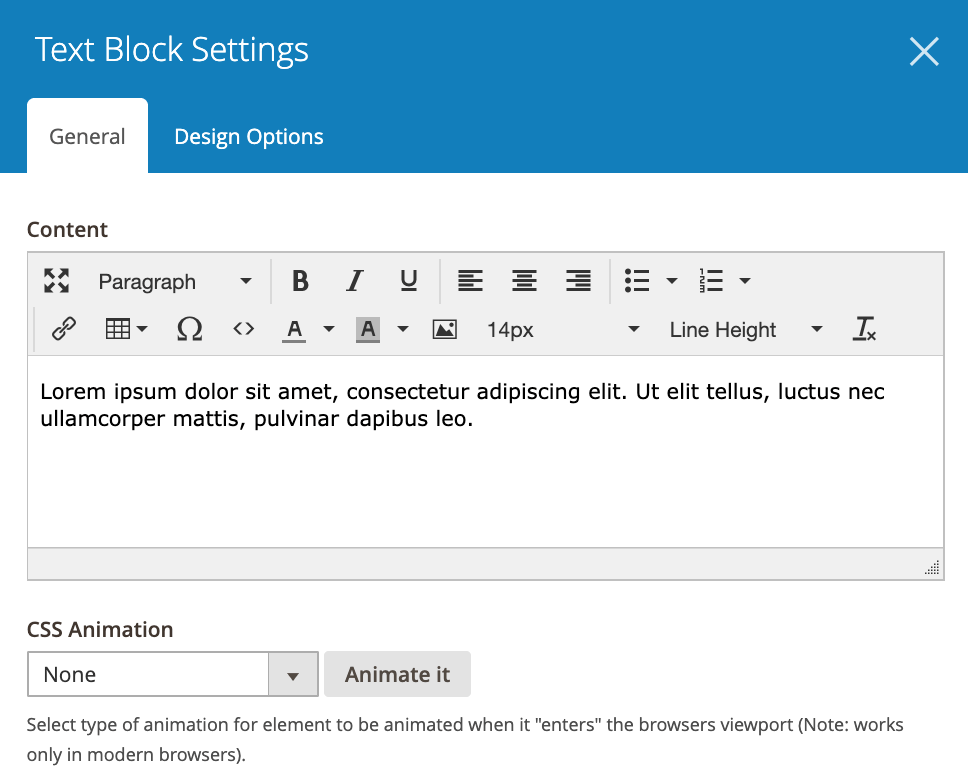Open source code view icon
Screen dimensions: 968x775
[x=243, y=329]
